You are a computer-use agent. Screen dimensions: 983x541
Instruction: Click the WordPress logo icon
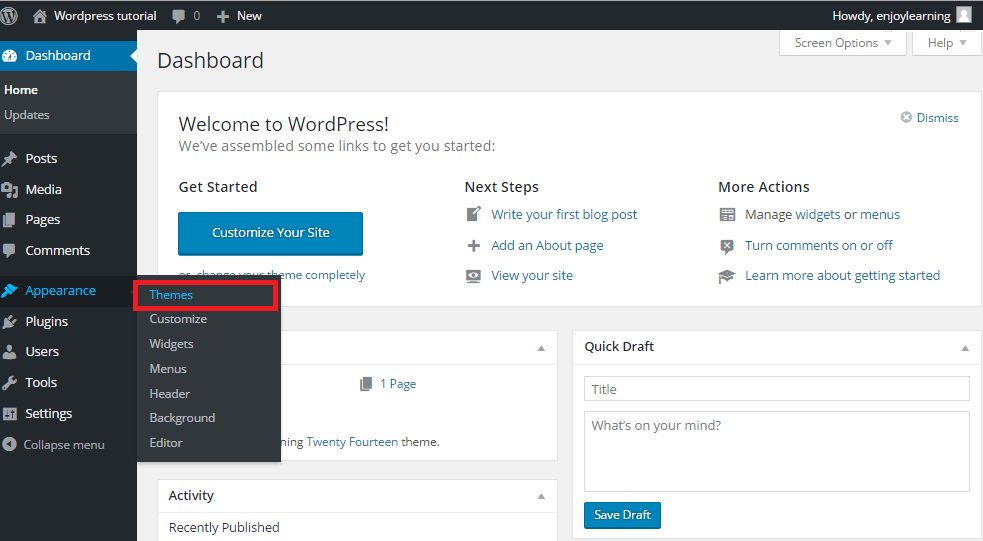(8, 16)
